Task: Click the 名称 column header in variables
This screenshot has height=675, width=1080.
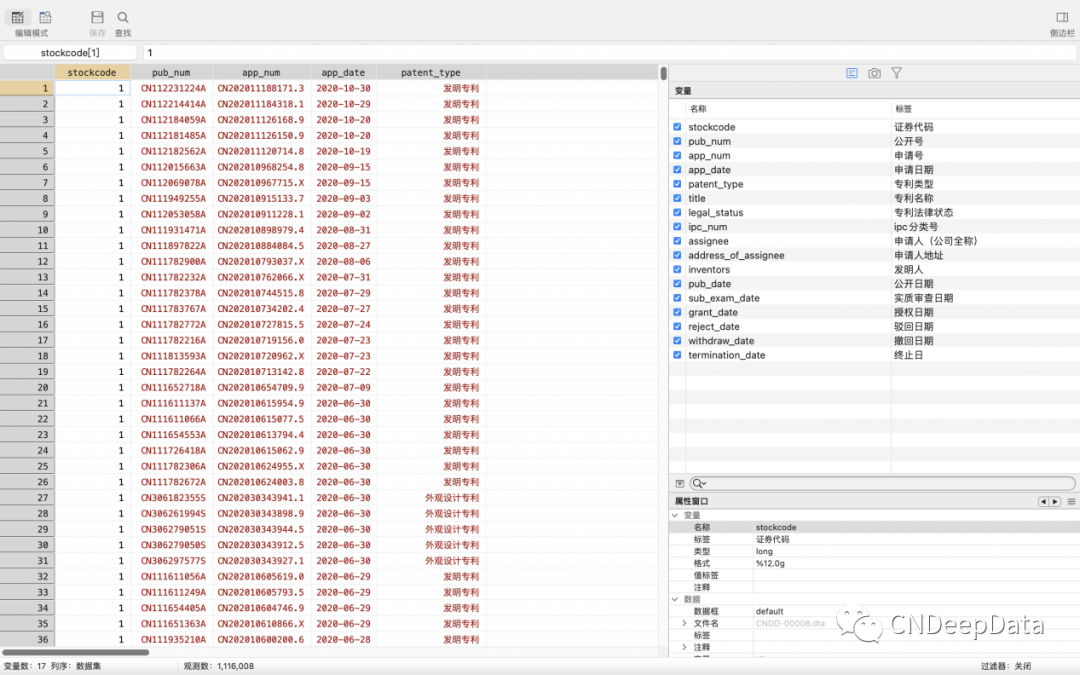Action: [698, 109]
